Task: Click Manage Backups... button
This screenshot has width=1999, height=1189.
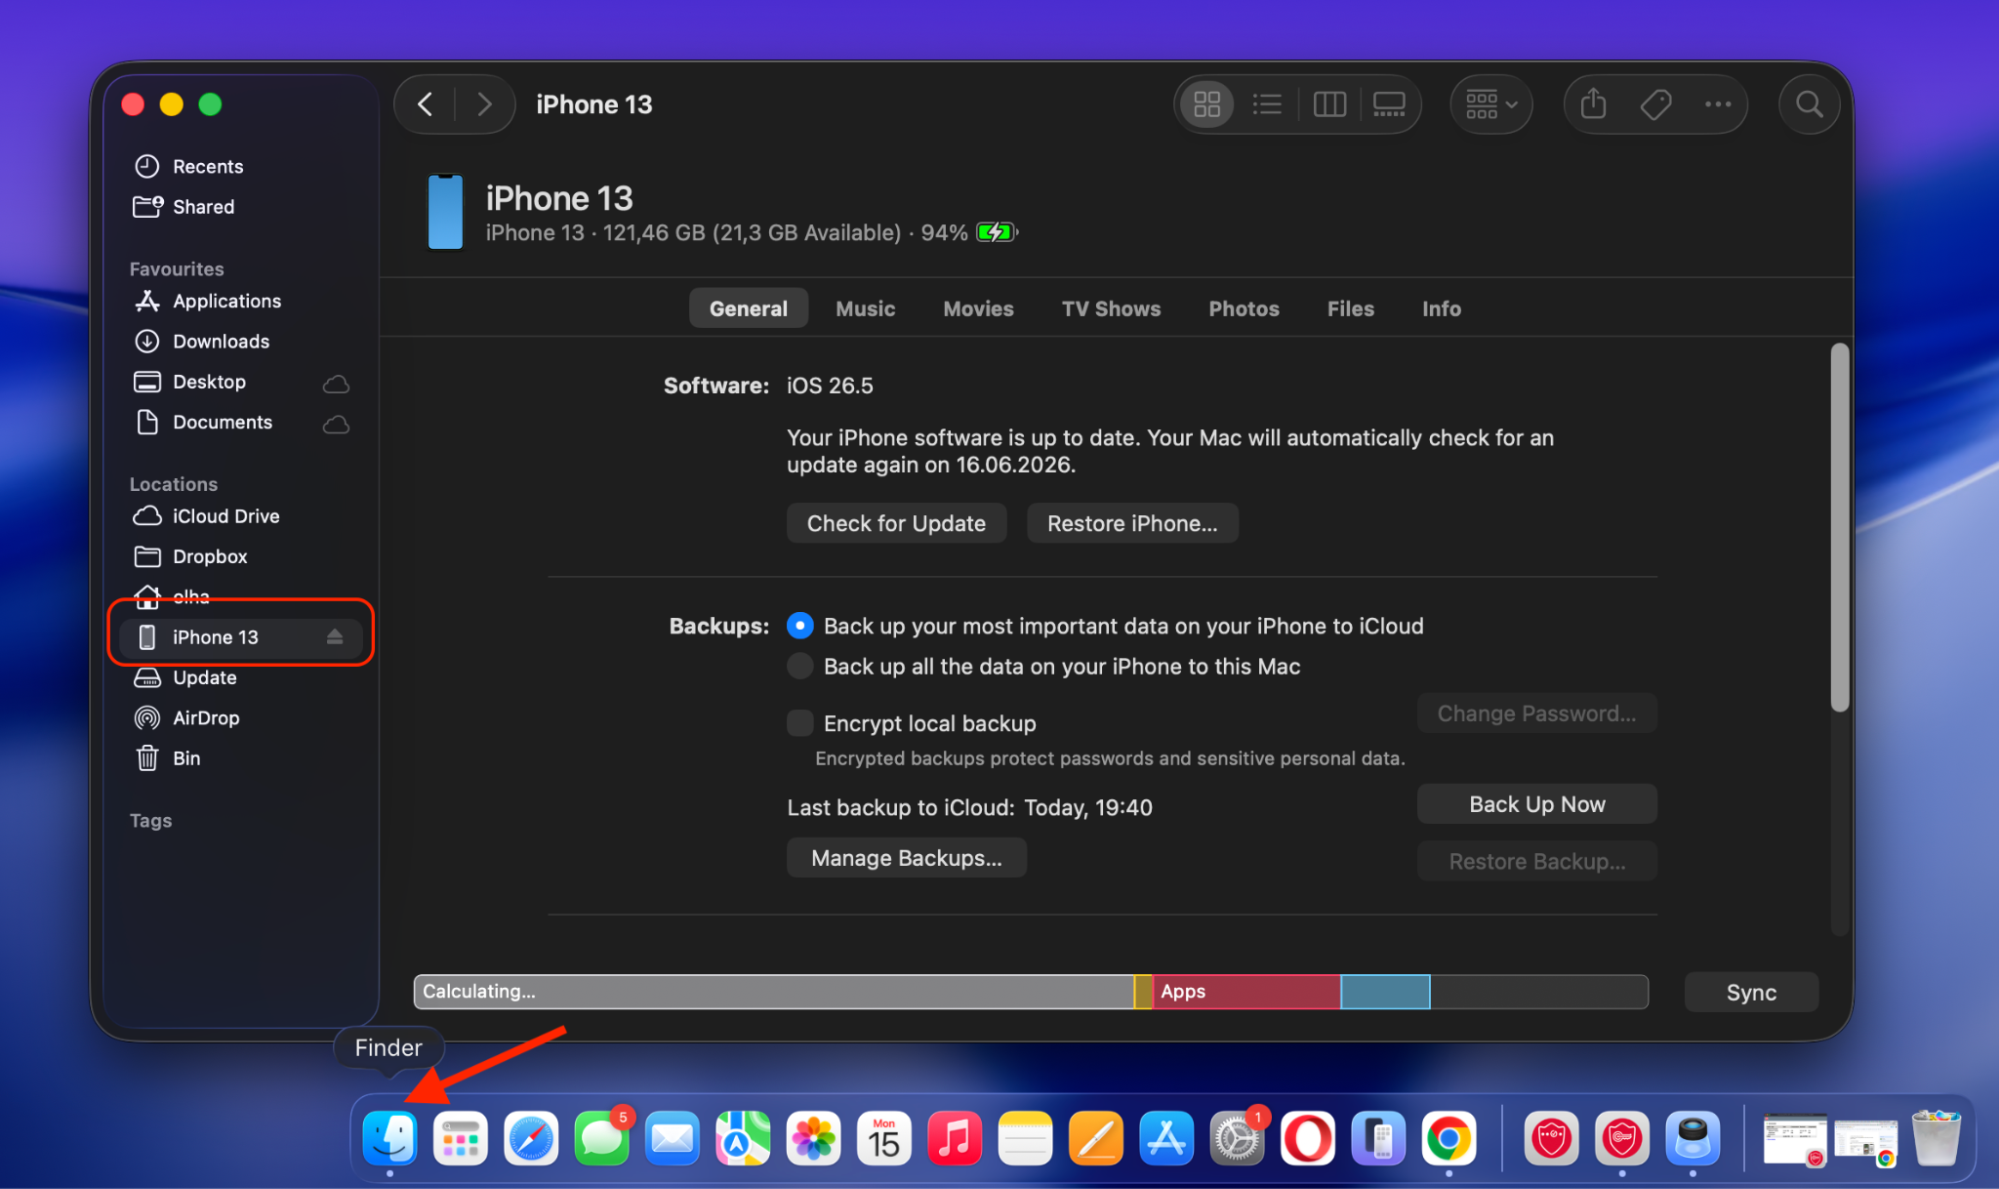Action: pos(906,858)
